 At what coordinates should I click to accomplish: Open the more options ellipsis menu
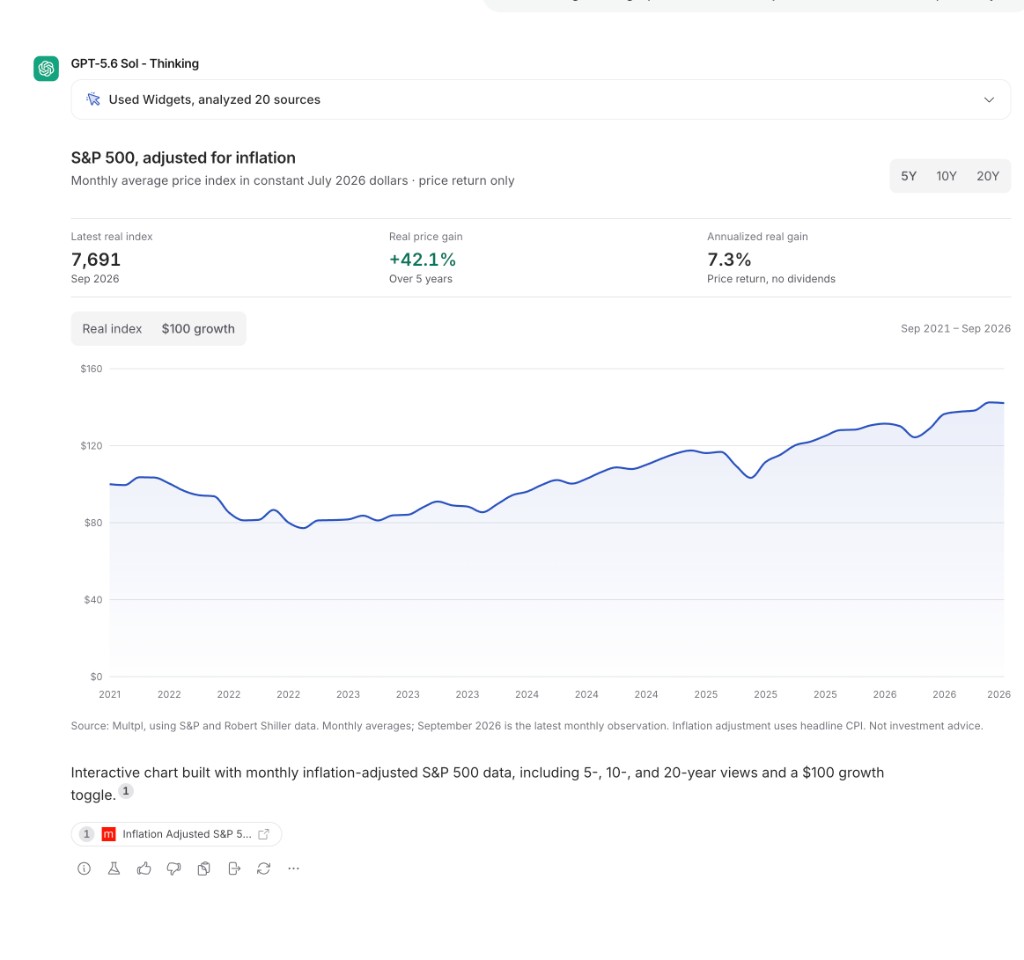tap(294, 869)
